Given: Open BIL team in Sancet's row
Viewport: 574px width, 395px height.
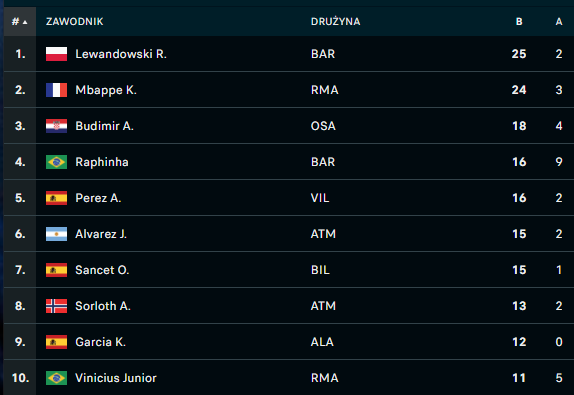Looking at the screenshot, I should [320, 270].
